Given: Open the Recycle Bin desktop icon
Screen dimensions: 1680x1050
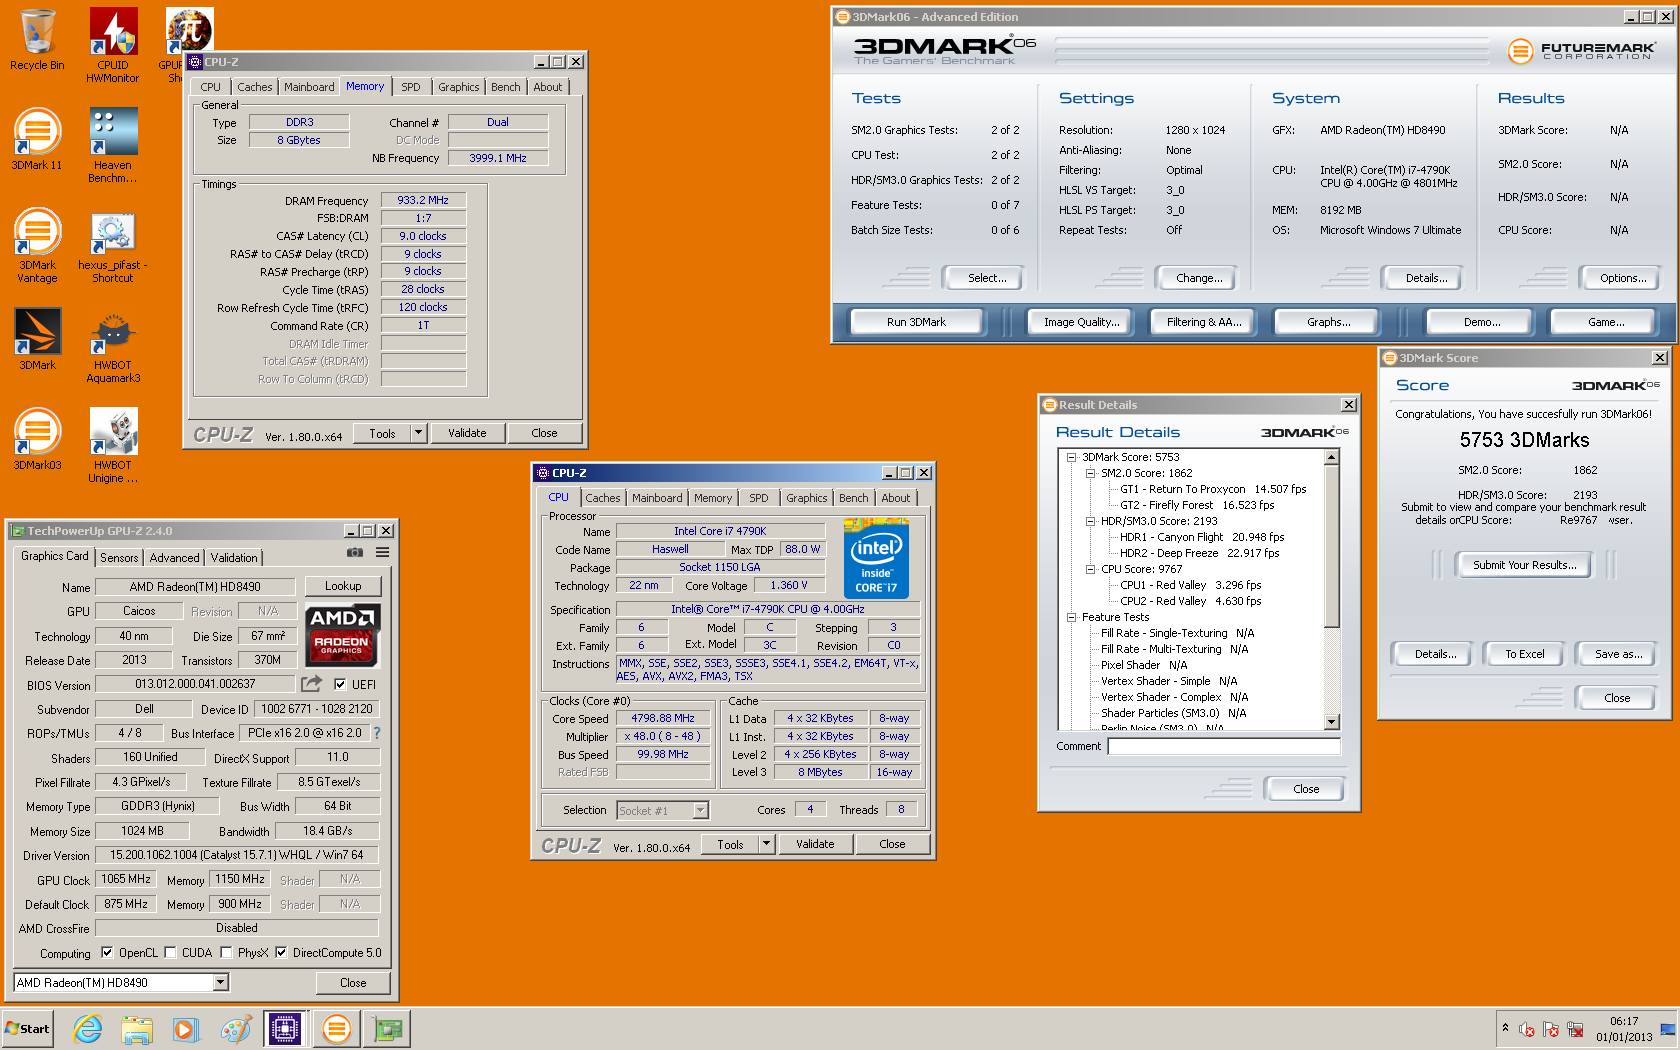Looking at the screenshot, I should point(37,40).
